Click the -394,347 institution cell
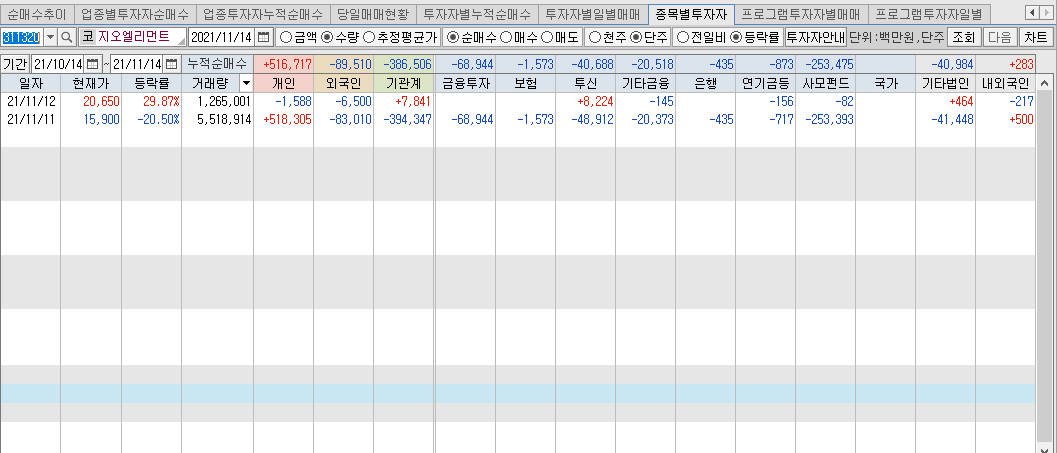Screen dimensions: 1057x453 tap(404, 119)
